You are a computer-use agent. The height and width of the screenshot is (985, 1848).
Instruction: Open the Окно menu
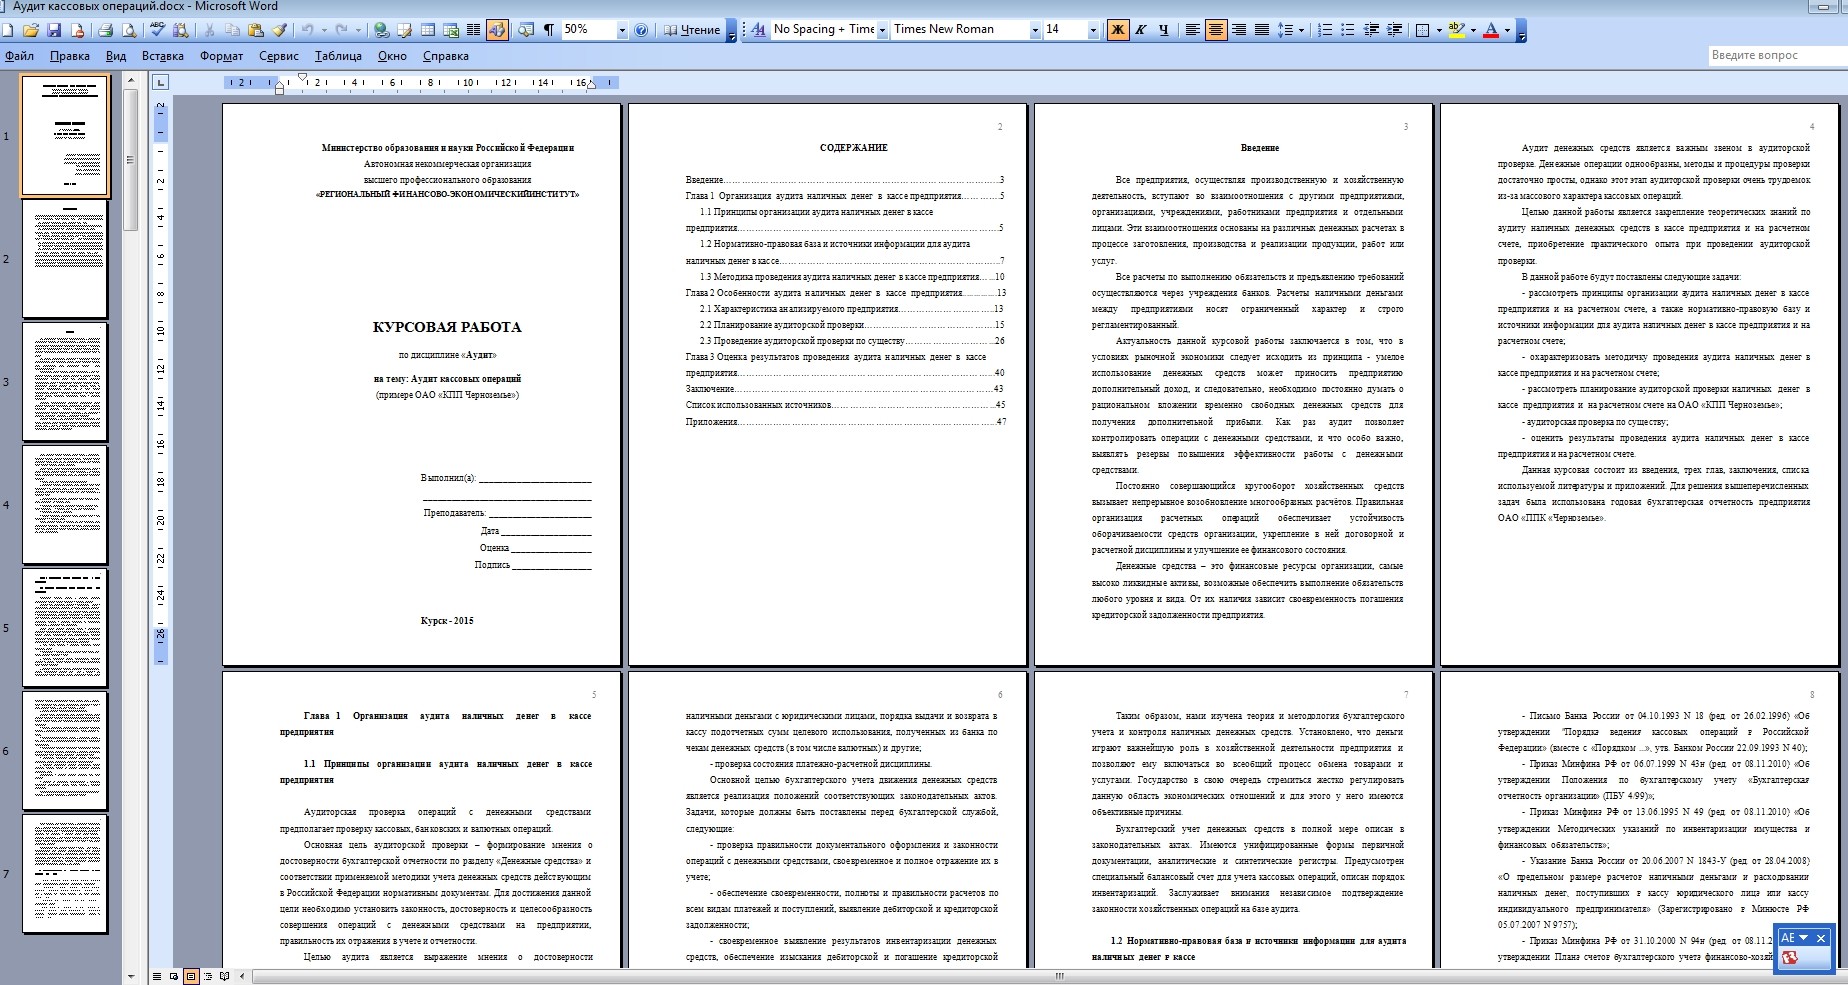[x=392, y=56]
